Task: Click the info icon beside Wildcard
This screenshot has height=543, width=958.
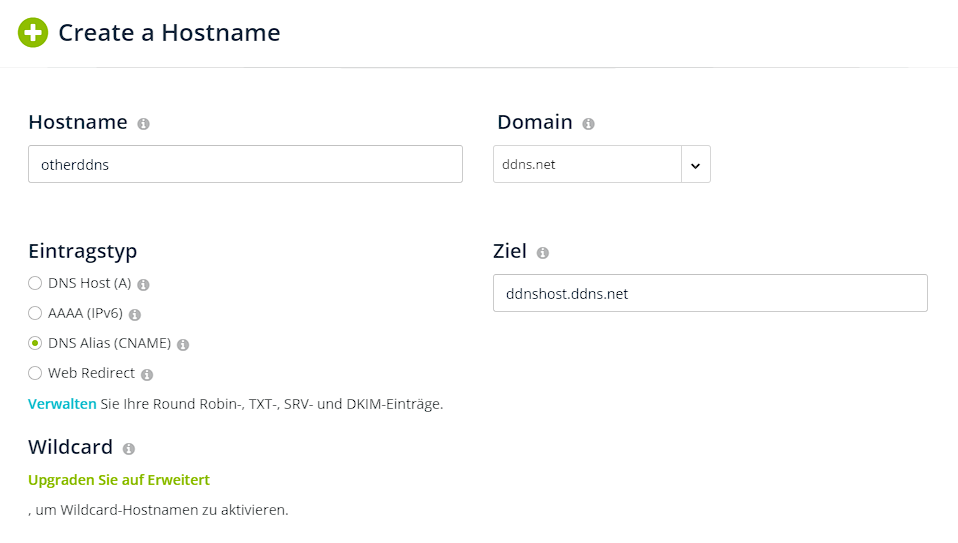Action: click(x=128, y=449)
